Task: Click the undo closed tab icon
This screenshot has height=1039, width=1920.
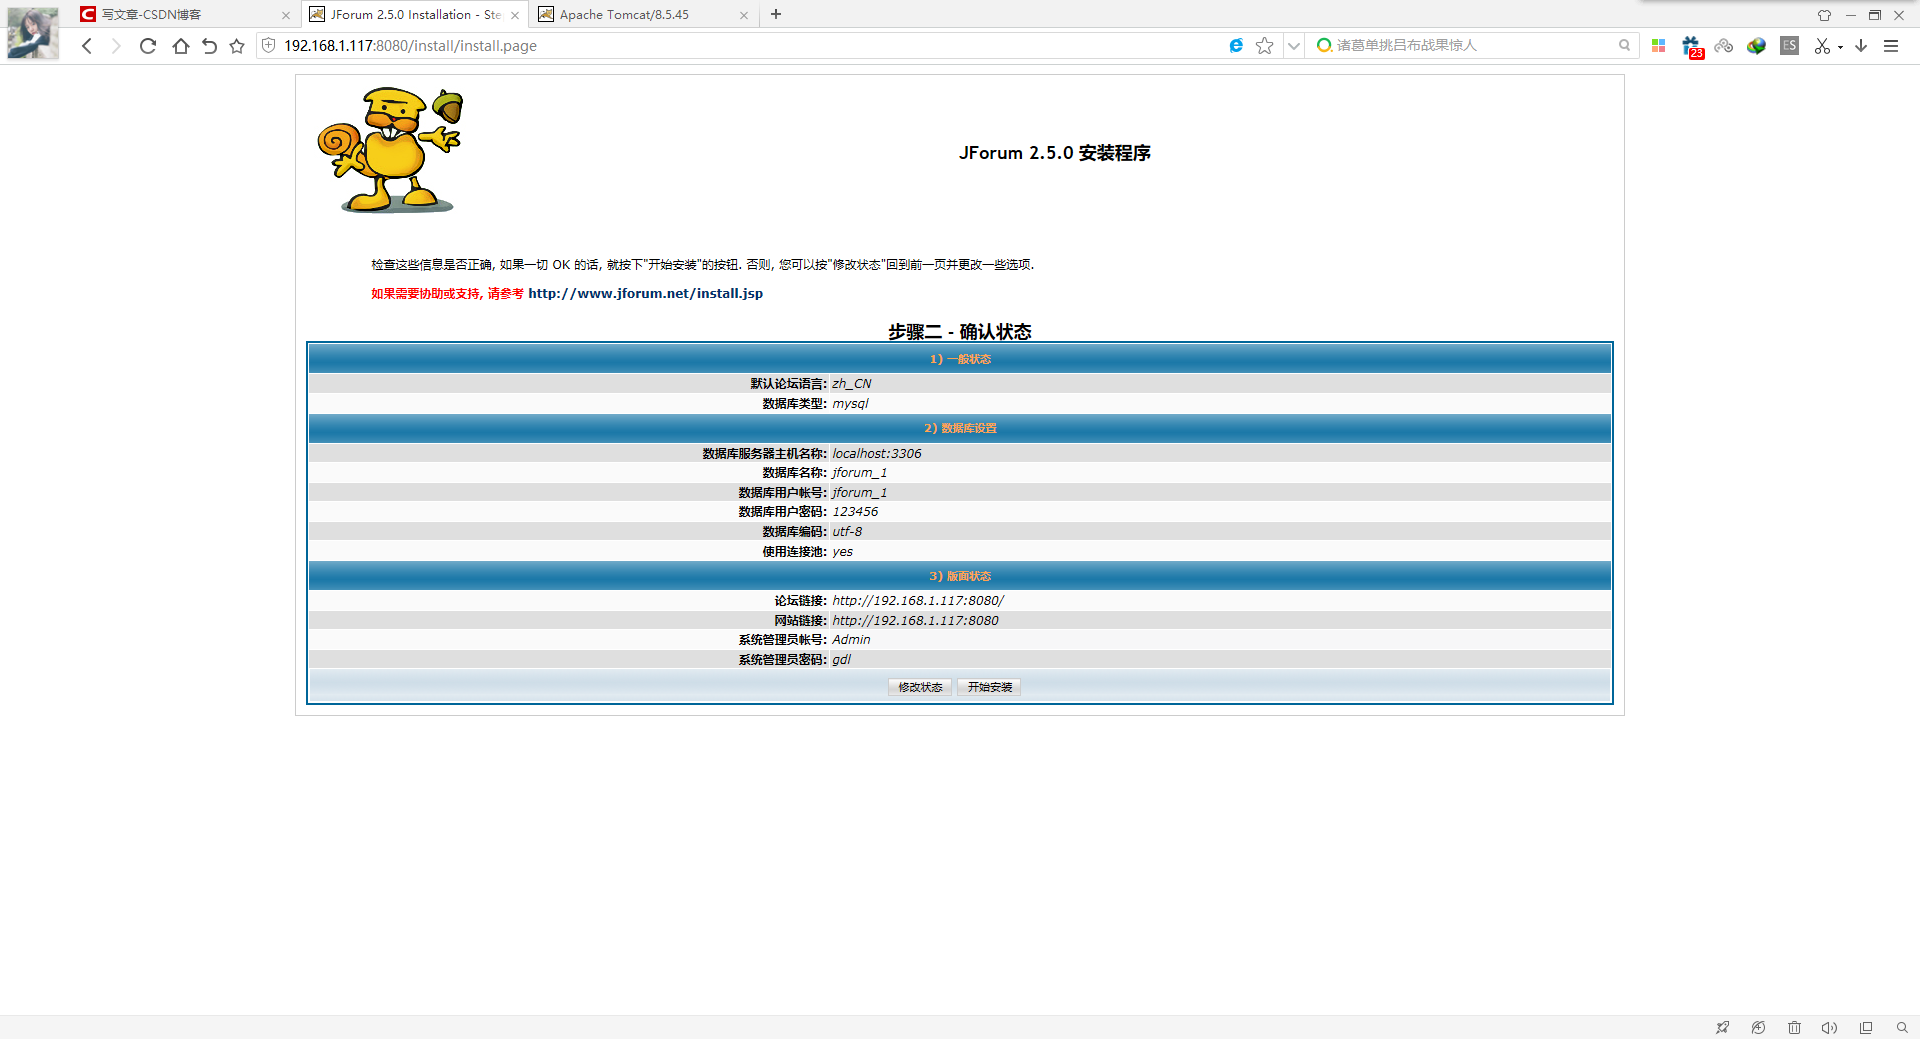Action: (209, 46)
